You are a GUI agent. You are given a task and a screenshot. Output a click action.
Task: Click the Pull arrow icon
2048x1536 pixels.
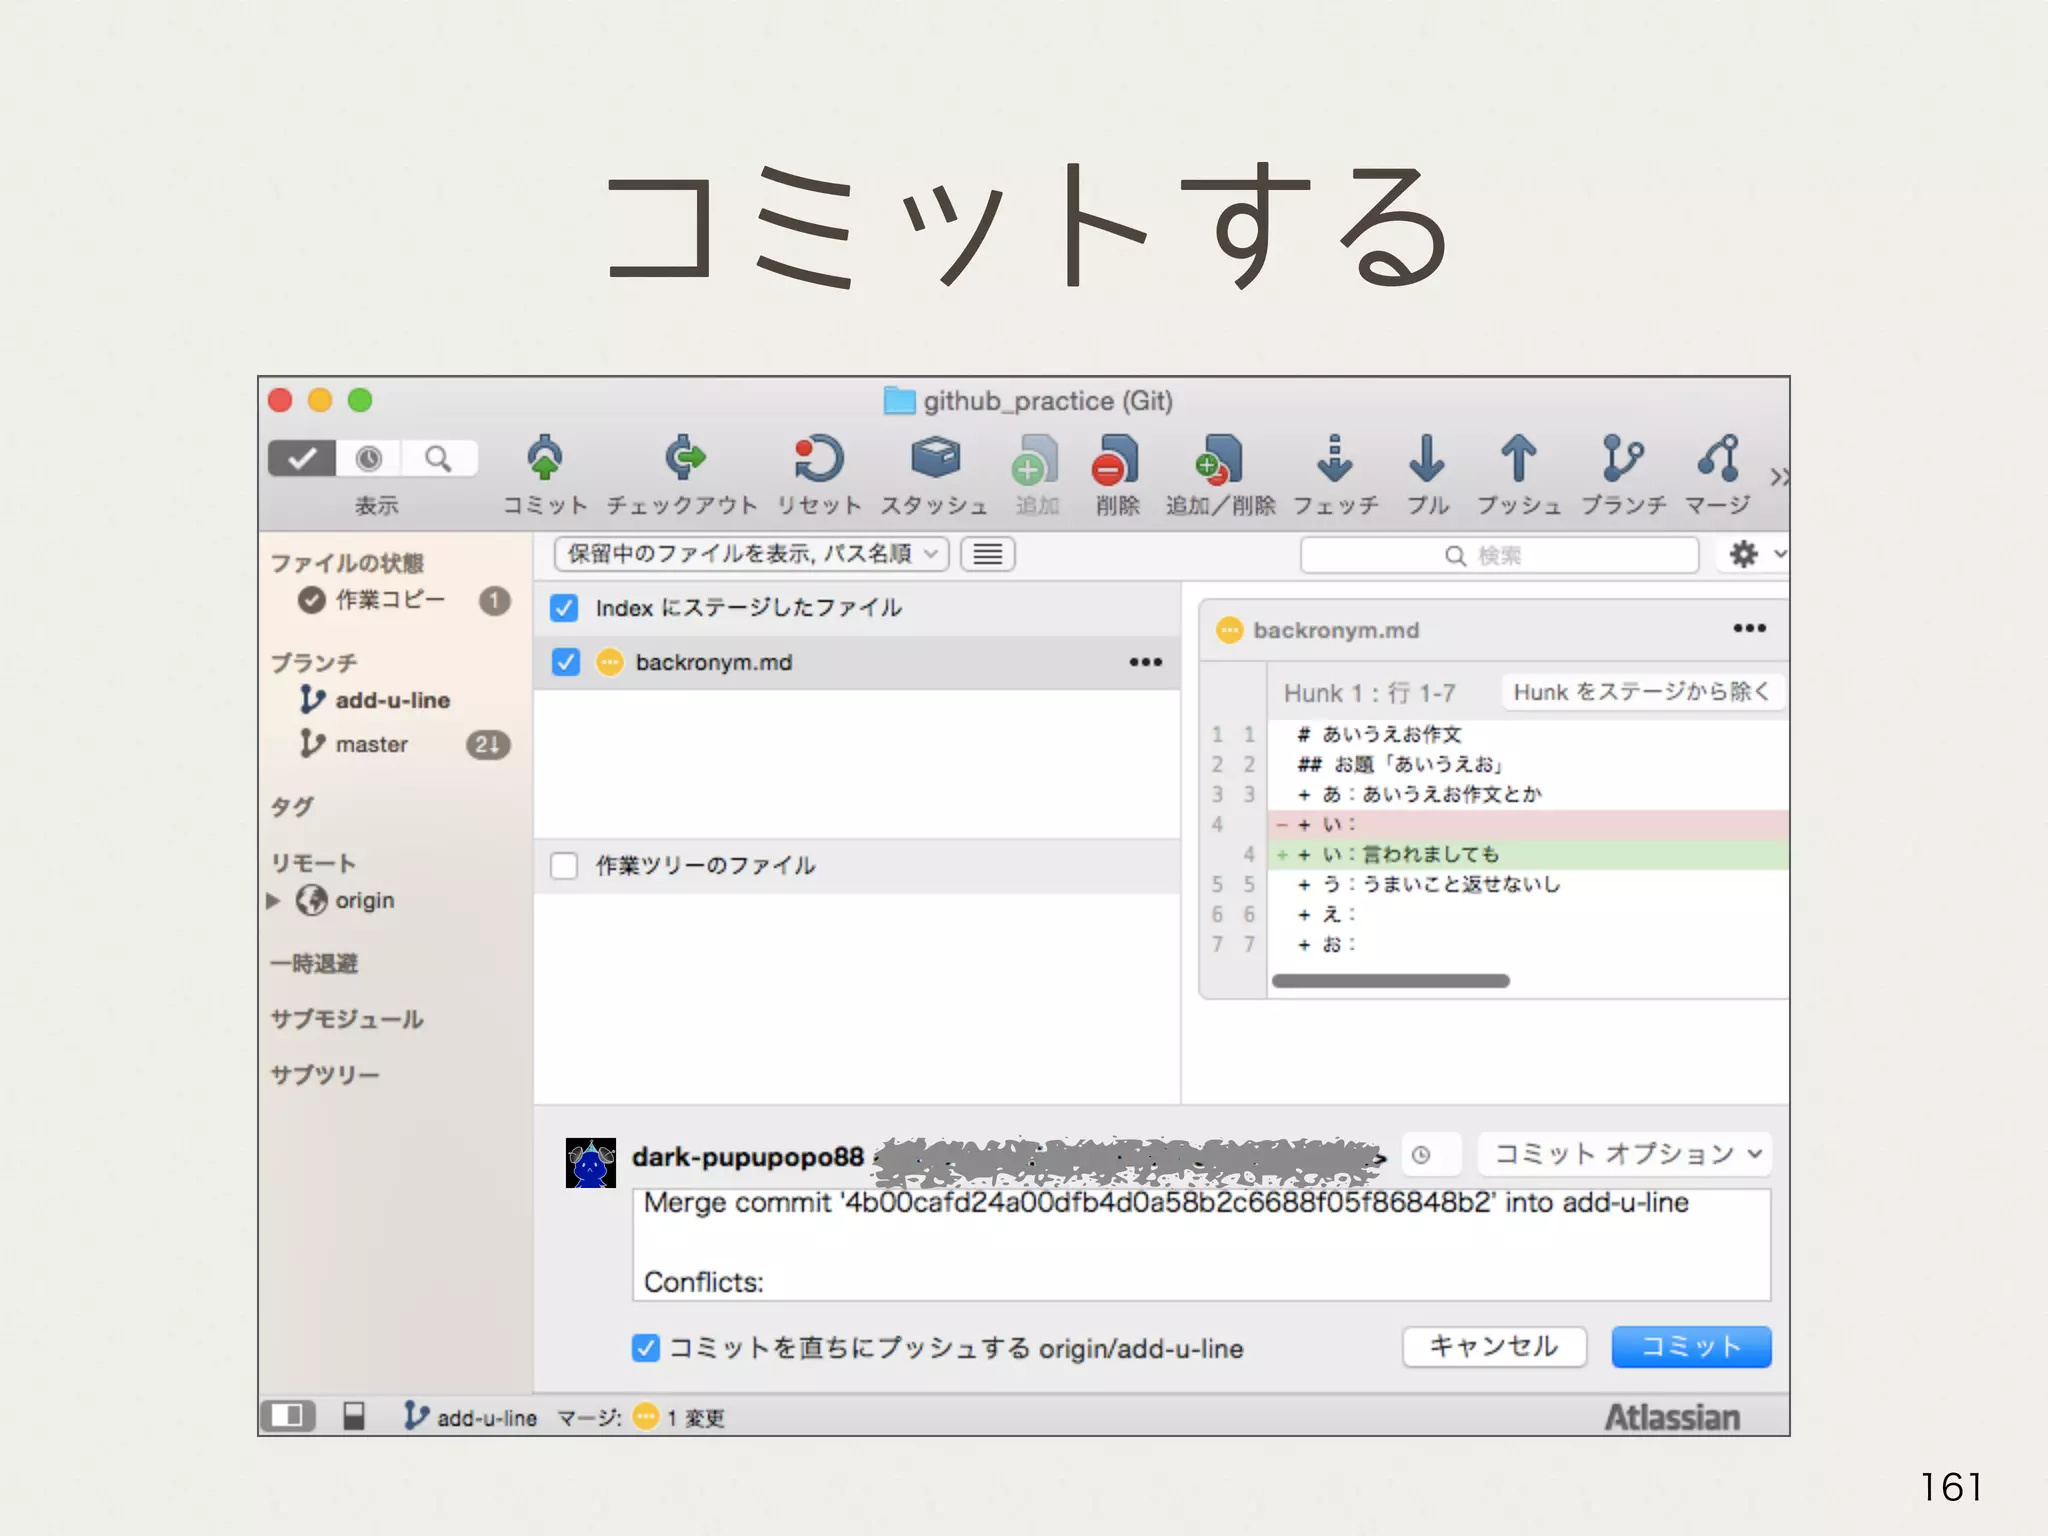pos(1427,460)
